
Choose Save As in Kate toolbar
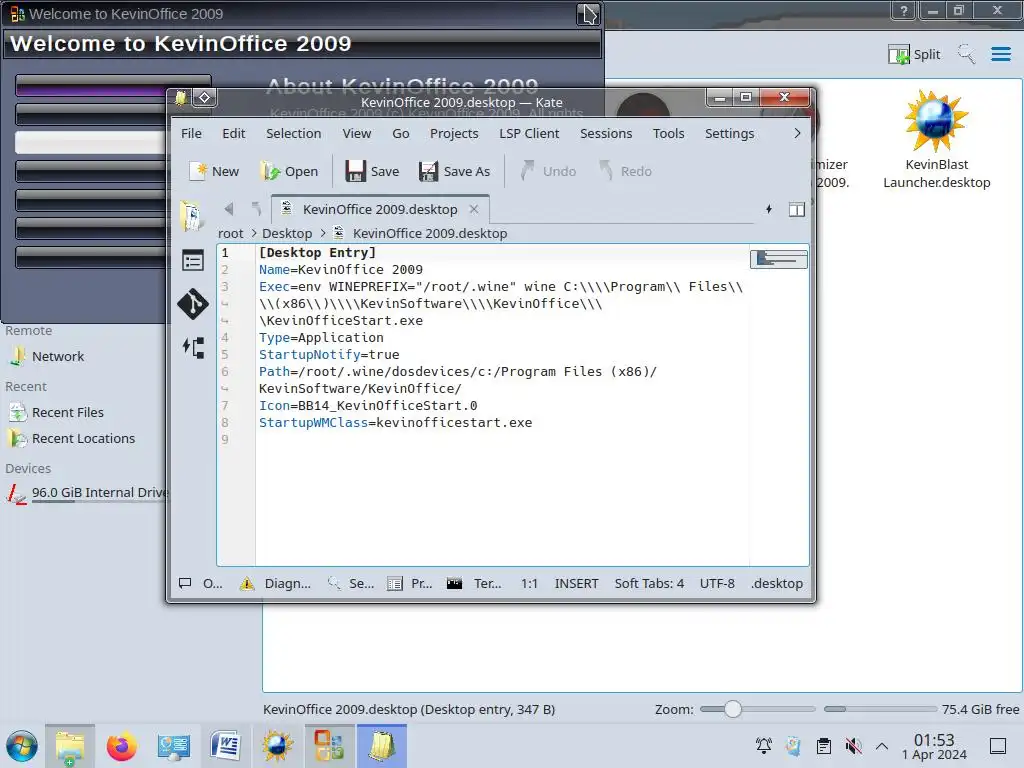(x=455, y=171)
